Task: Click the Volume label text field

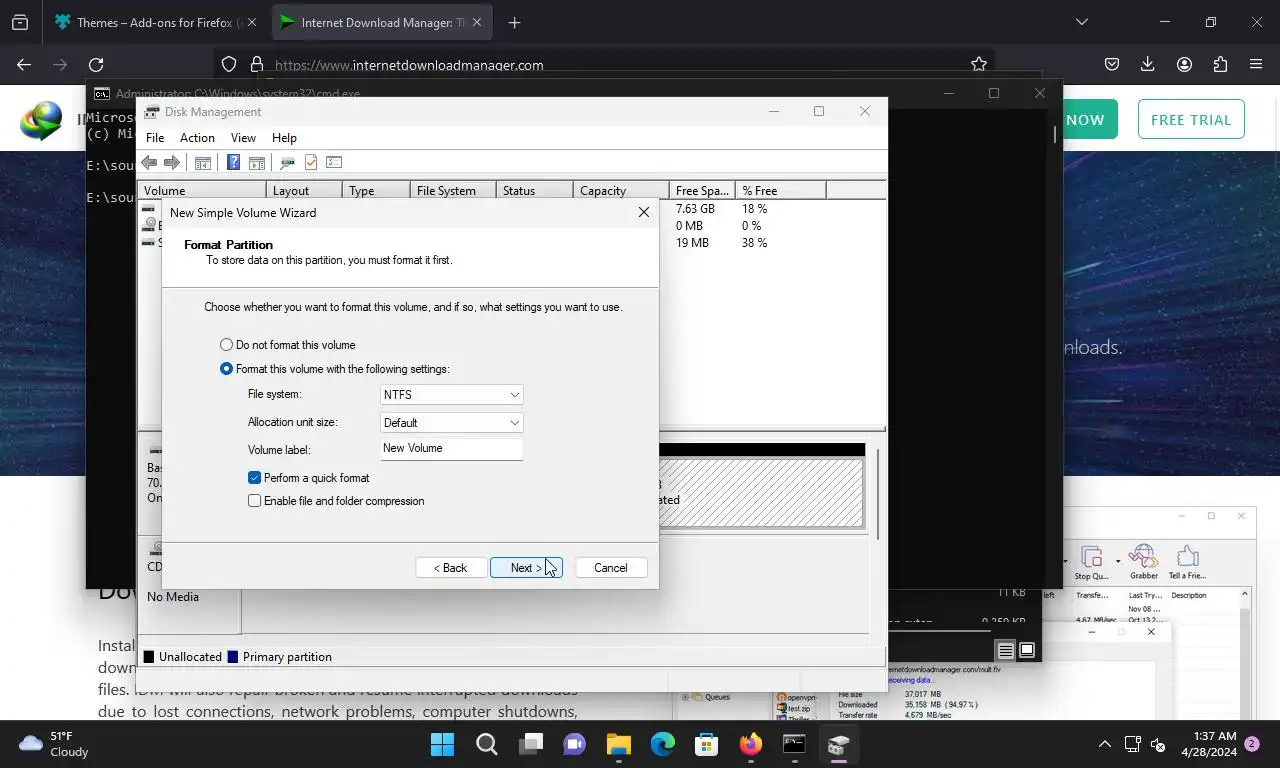Action: [451, 449]
